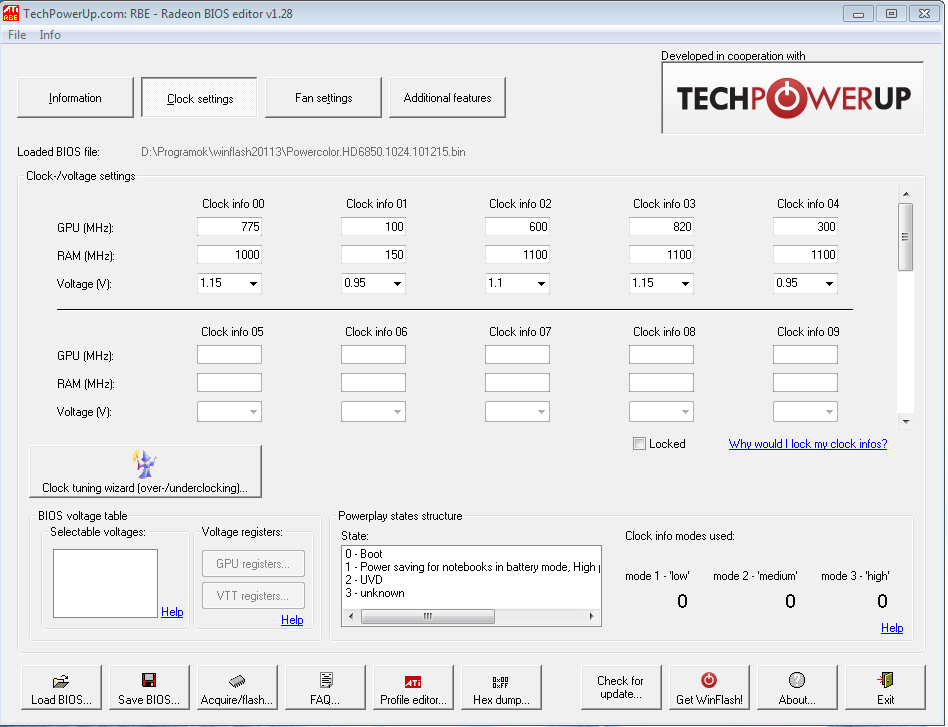
Task: Click Get WinFlash power icon button
Action: click(x=709, y=687)
